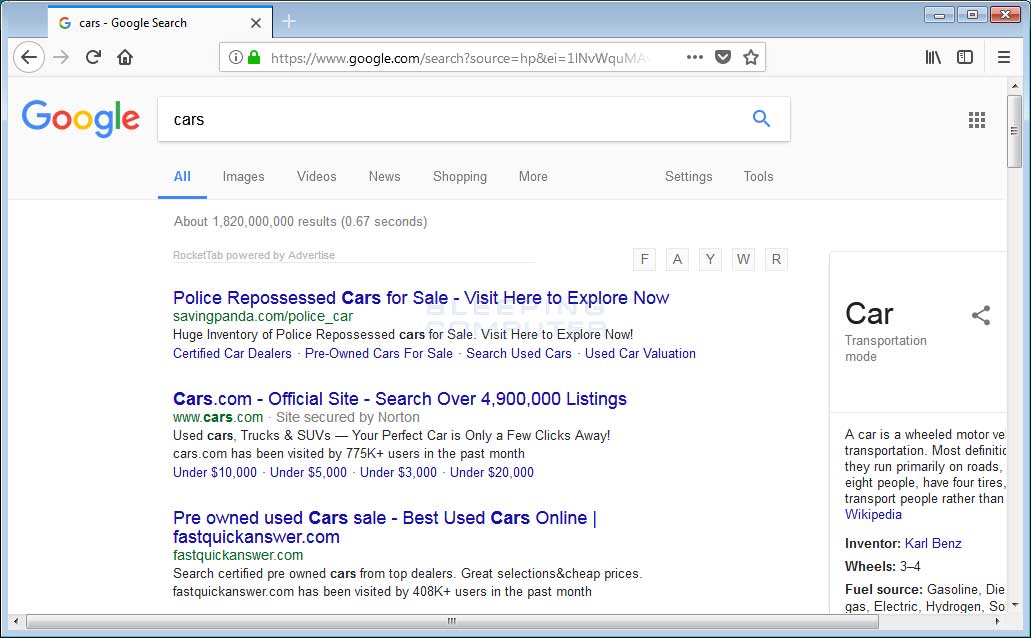Switch to the Images results tab
Image resolution: width=1031 pixels, height=638 pixels.
click(243, 176)
